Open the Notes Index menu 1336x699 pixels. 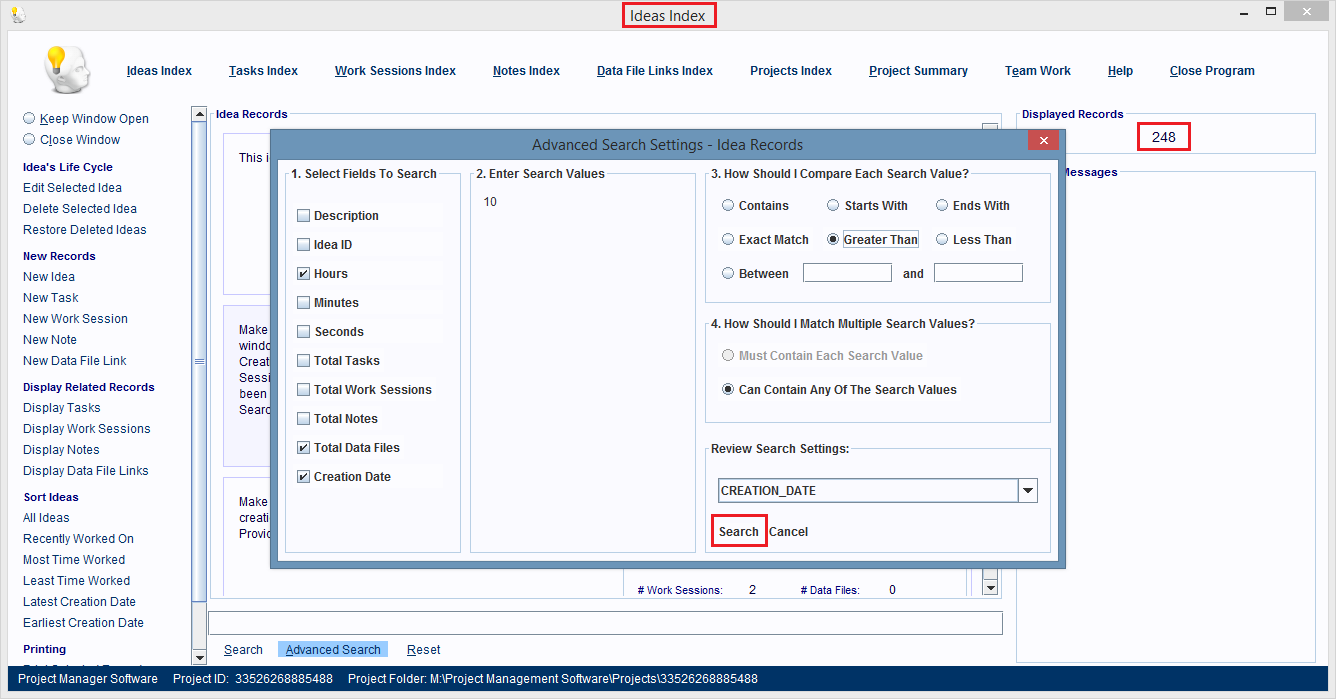526,71
